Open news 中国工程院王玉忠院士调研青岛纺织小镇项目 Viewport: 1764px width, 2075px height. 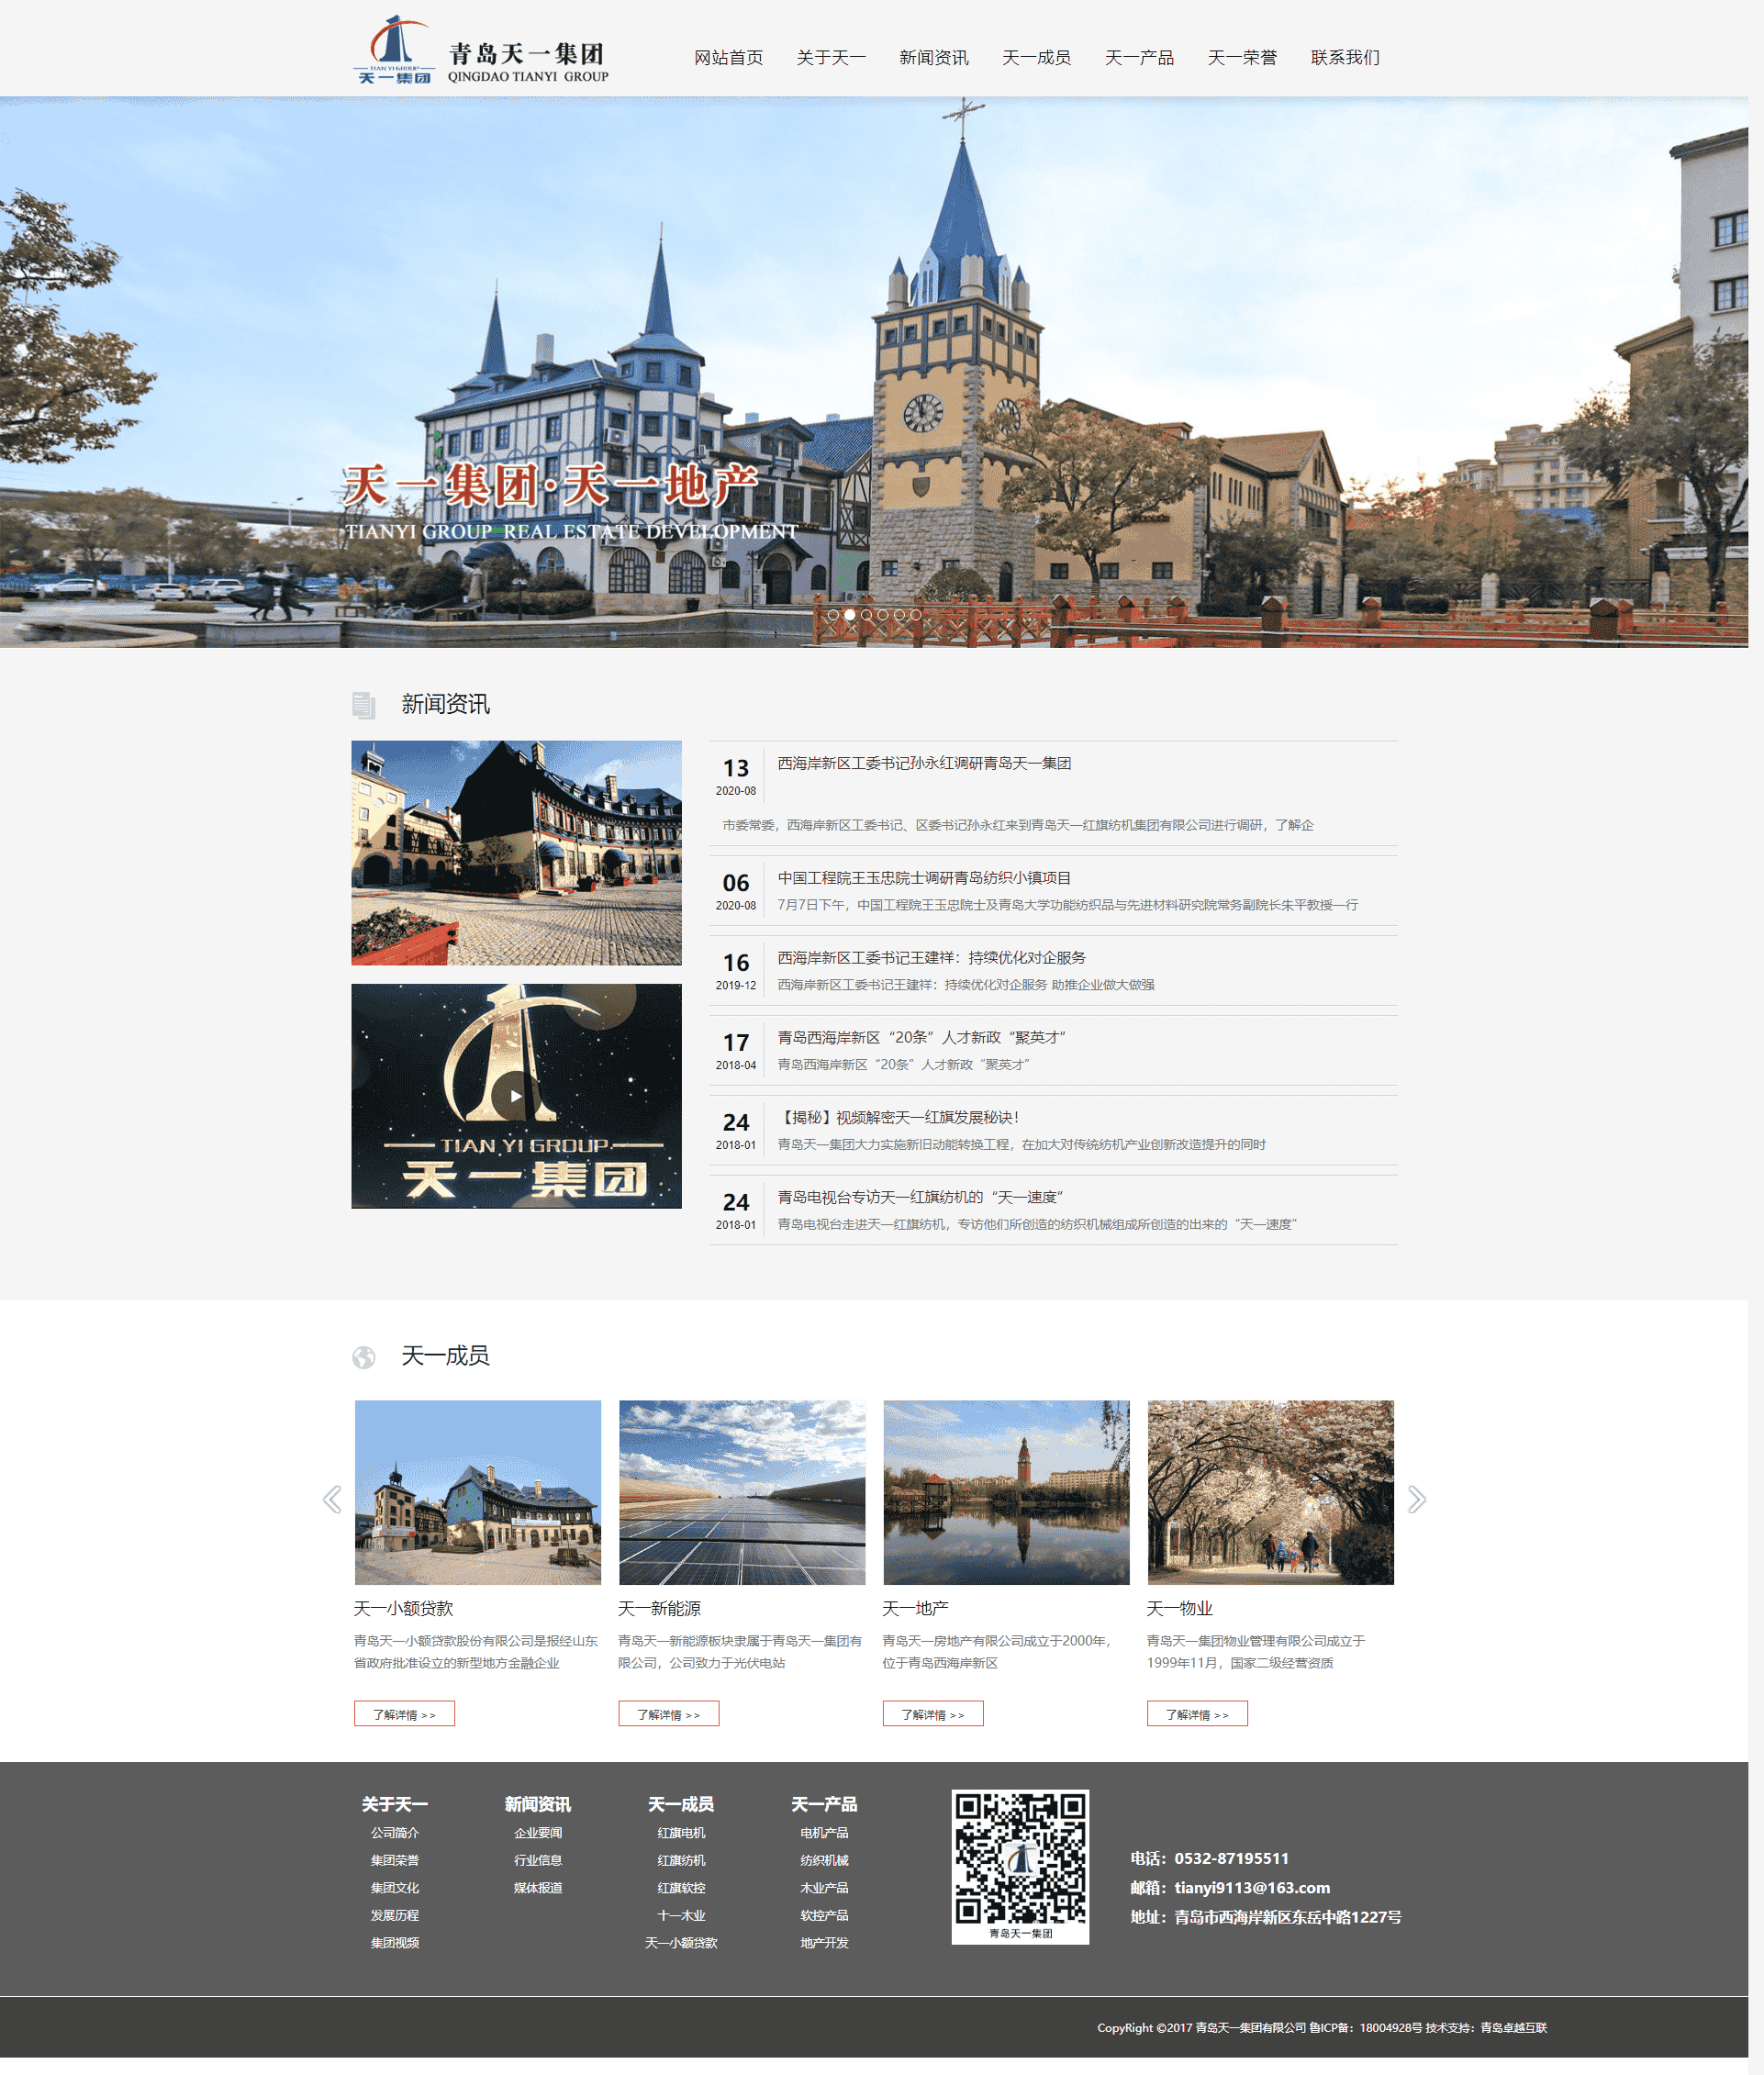pyautogui.click(x=924, y=878)
